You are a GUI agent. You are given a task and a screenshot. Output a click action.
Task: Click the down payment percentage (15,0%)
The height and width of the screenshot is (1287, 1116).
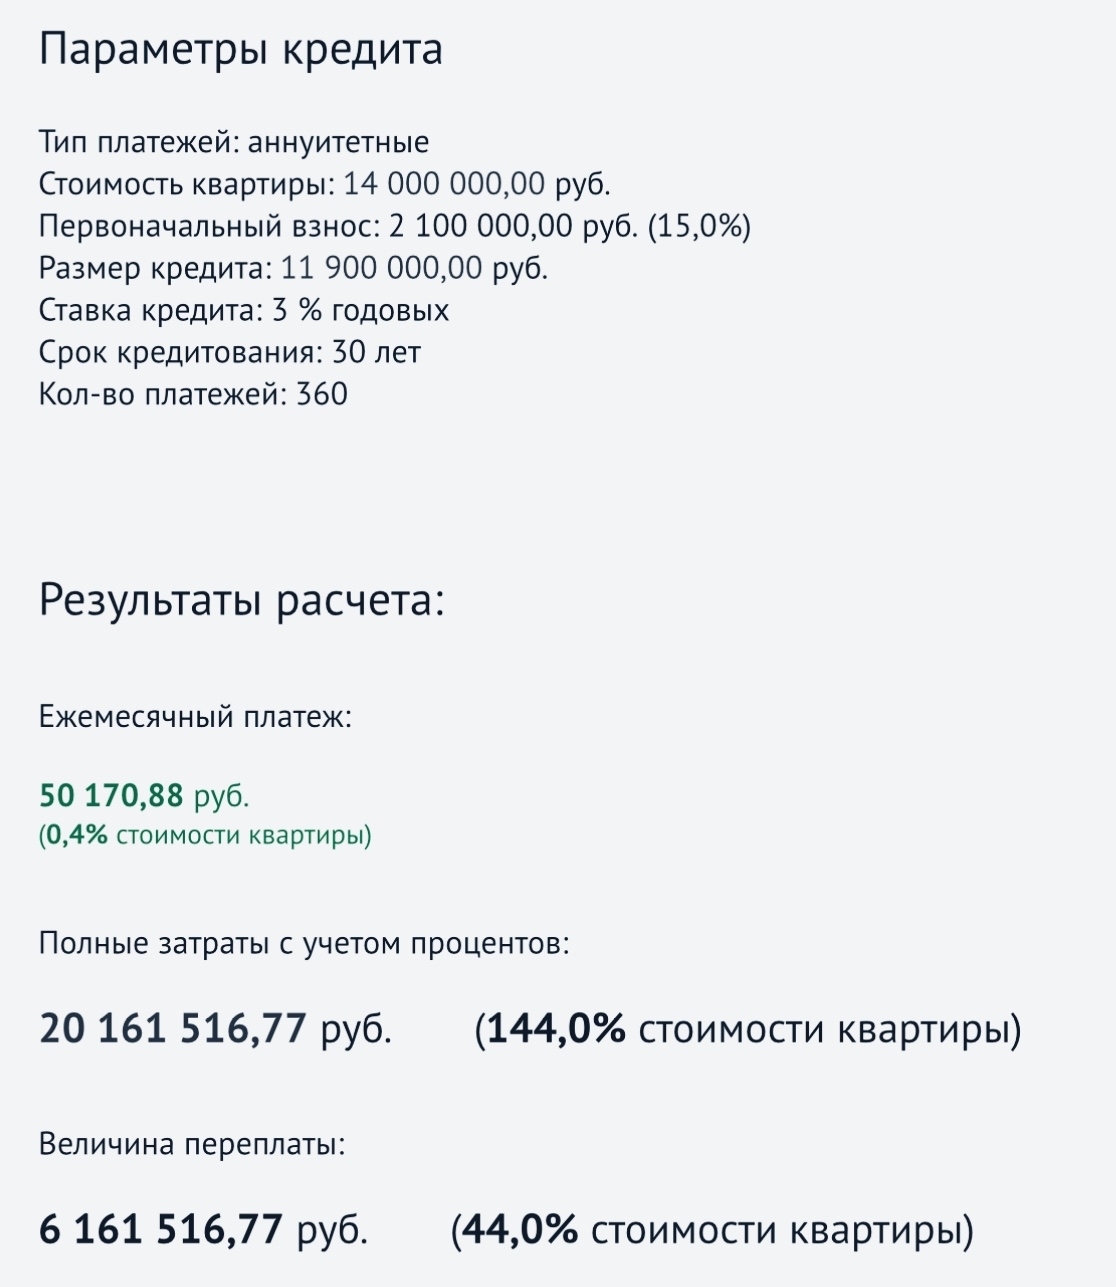699,227
